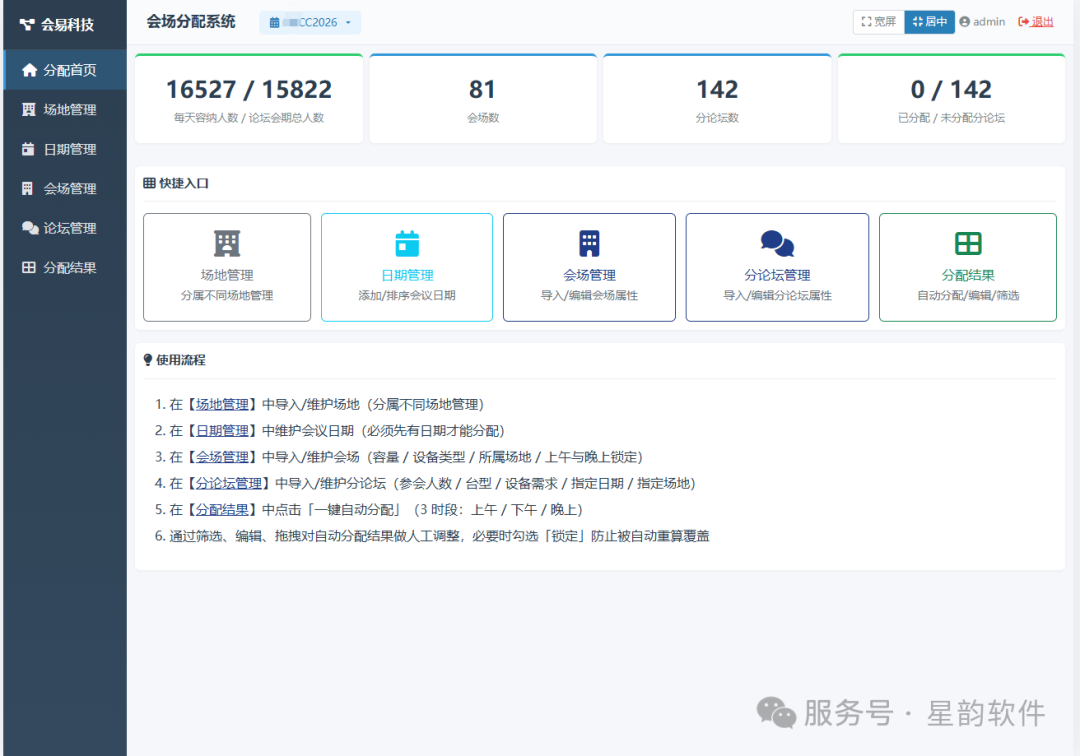Click the office icon beside 会场管理 in sidebar

[28, 188]
